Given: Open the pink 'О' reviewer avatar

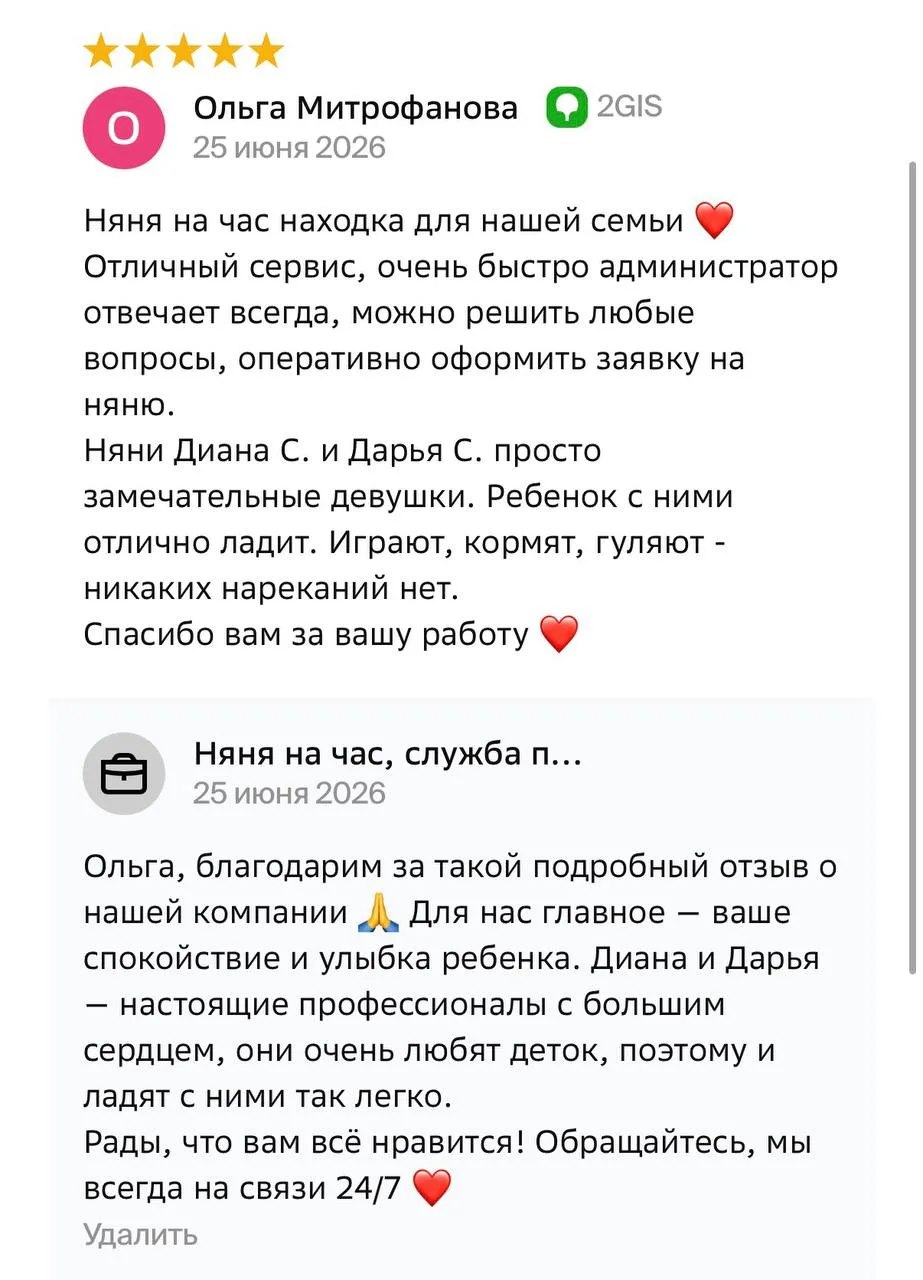Looking at the screenshot, I should point(123,128).
